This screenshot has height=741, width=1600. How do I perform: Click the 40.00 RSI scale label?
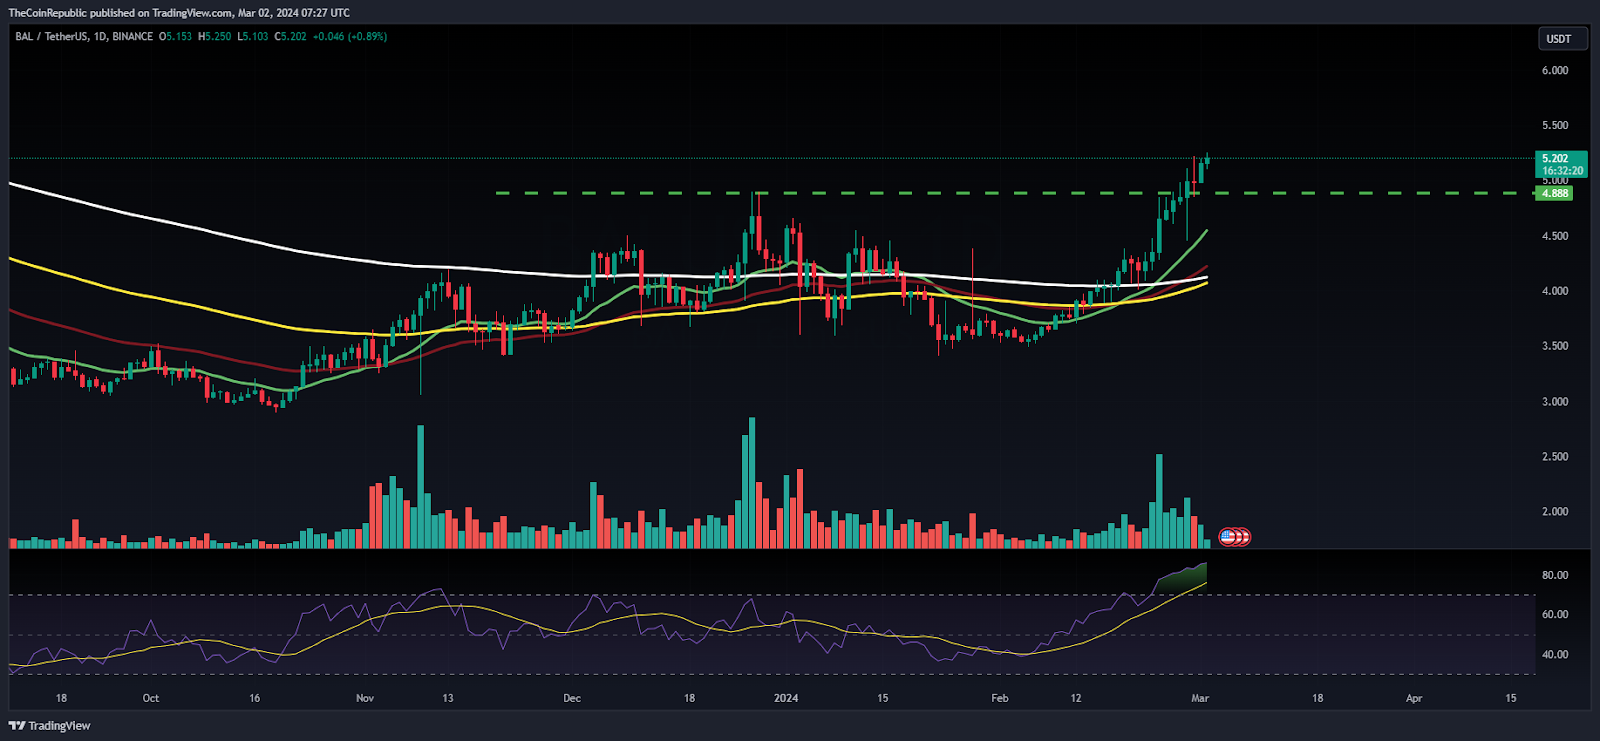pos(1555,655)
